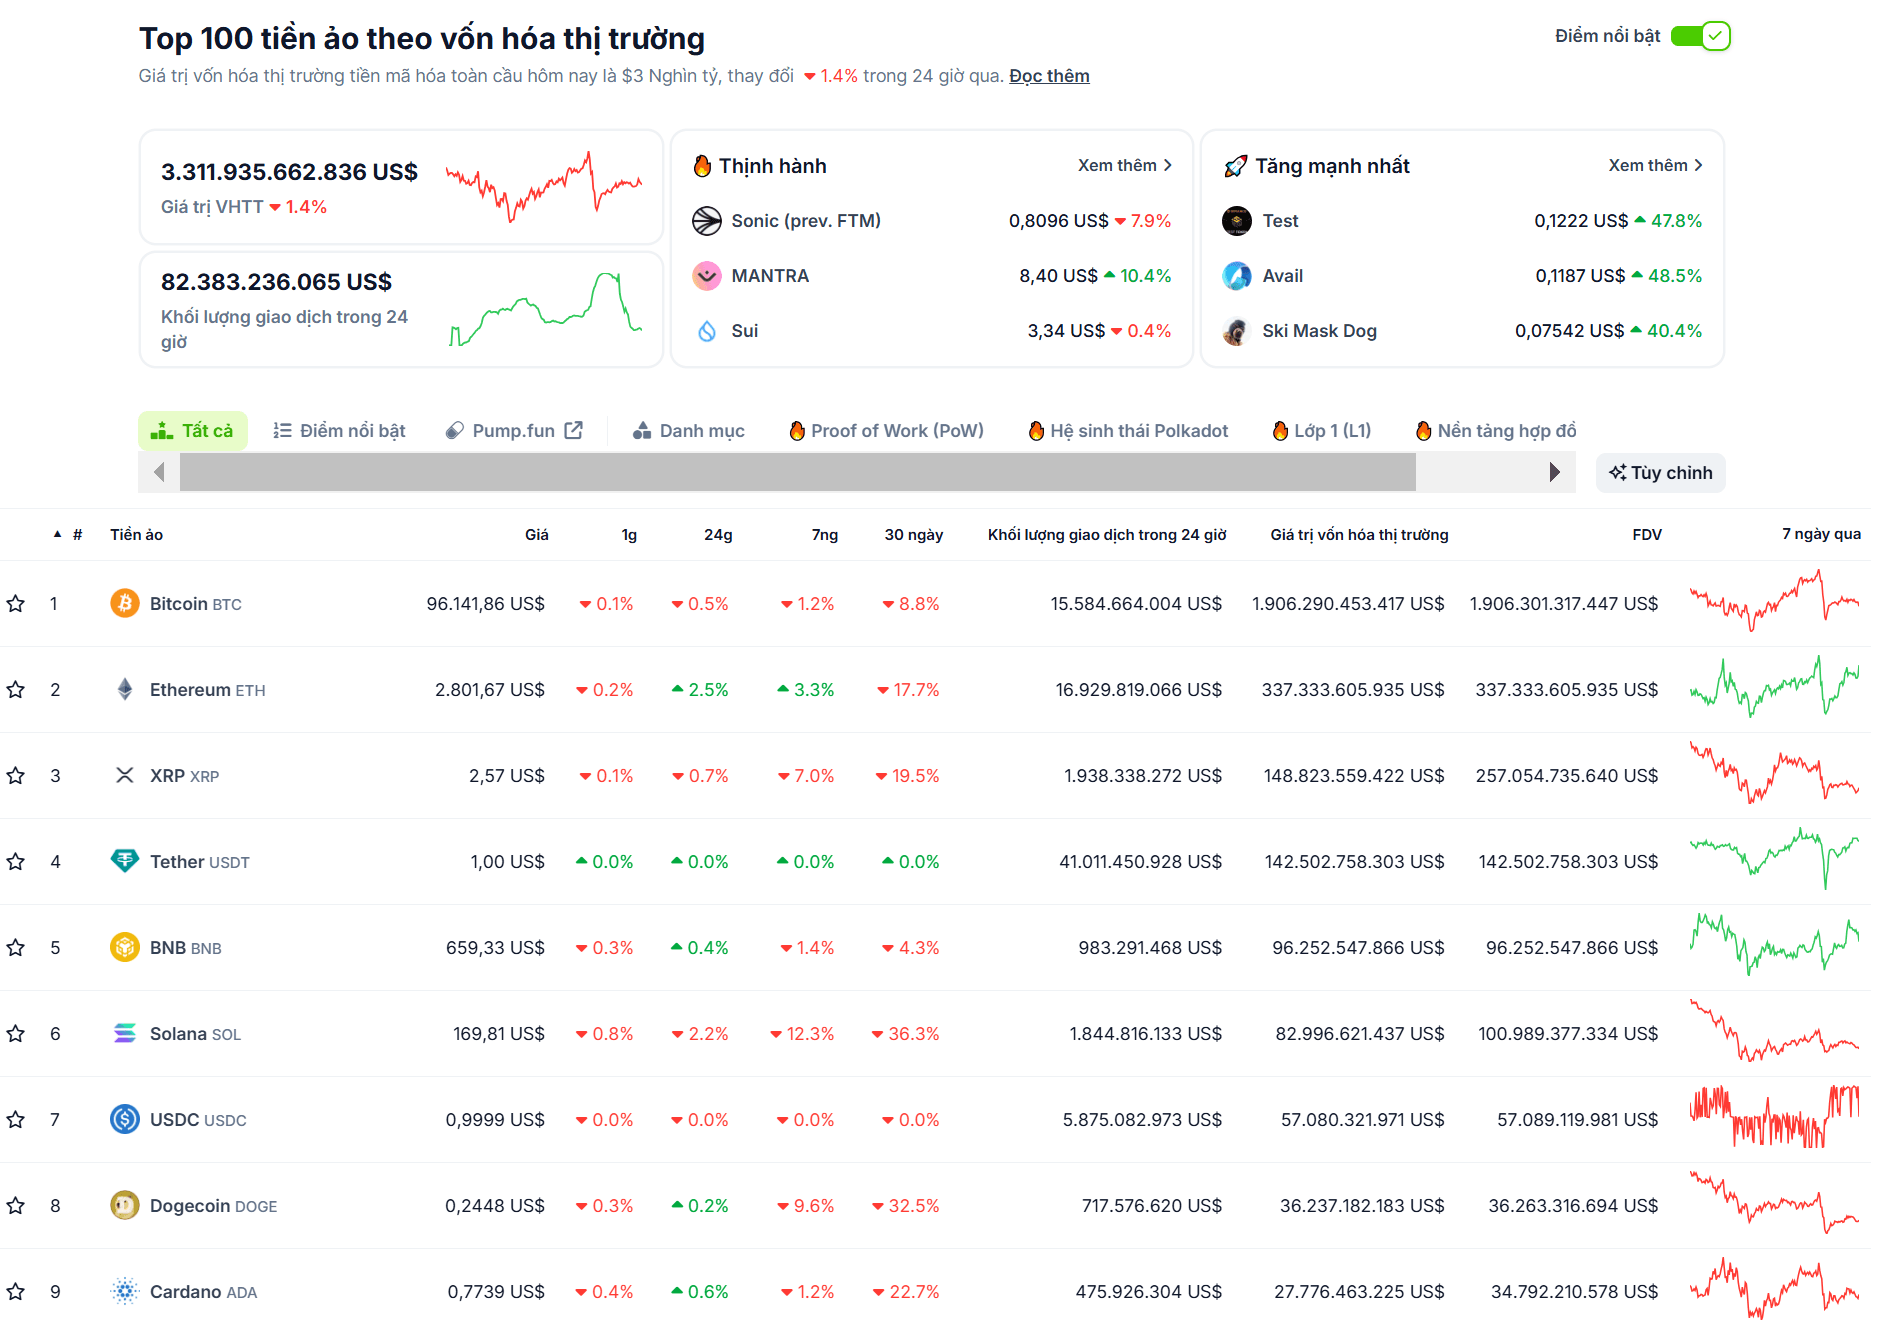Click the Bitcoin logo icon
This screenshot has width=1889, height=1323.
click(125, 603)
